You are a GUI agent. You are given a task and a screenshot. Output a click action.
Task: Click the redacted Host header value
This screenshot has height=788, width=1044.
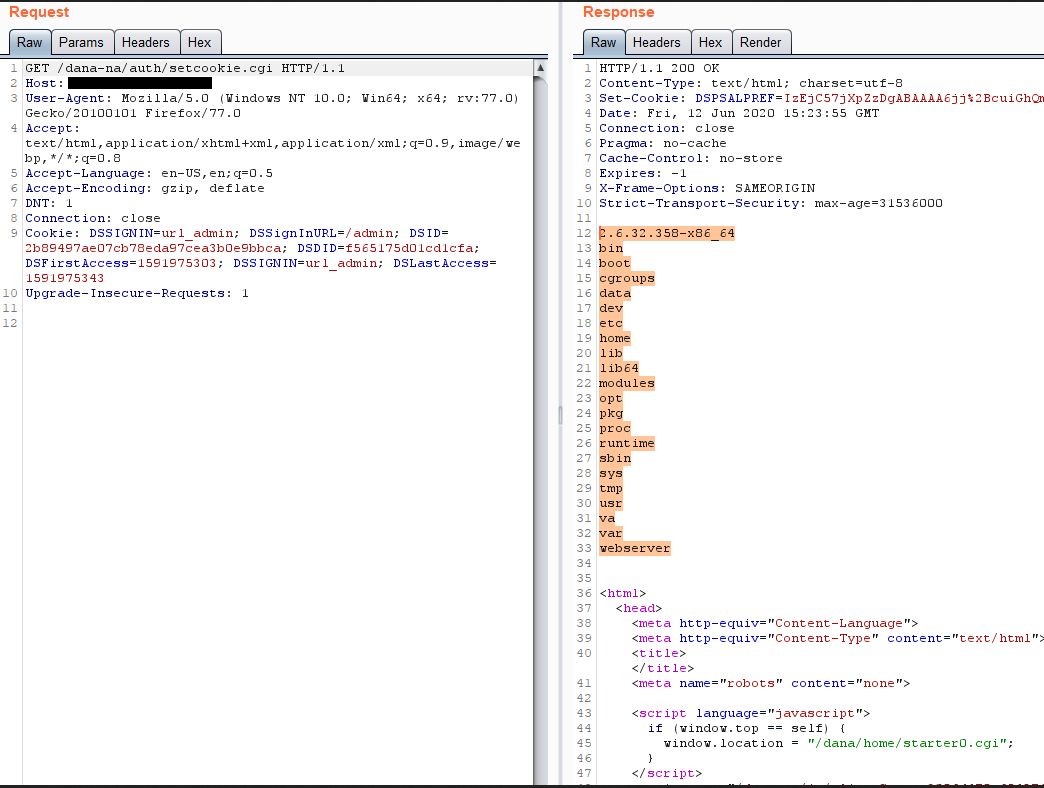click(139, 83)
